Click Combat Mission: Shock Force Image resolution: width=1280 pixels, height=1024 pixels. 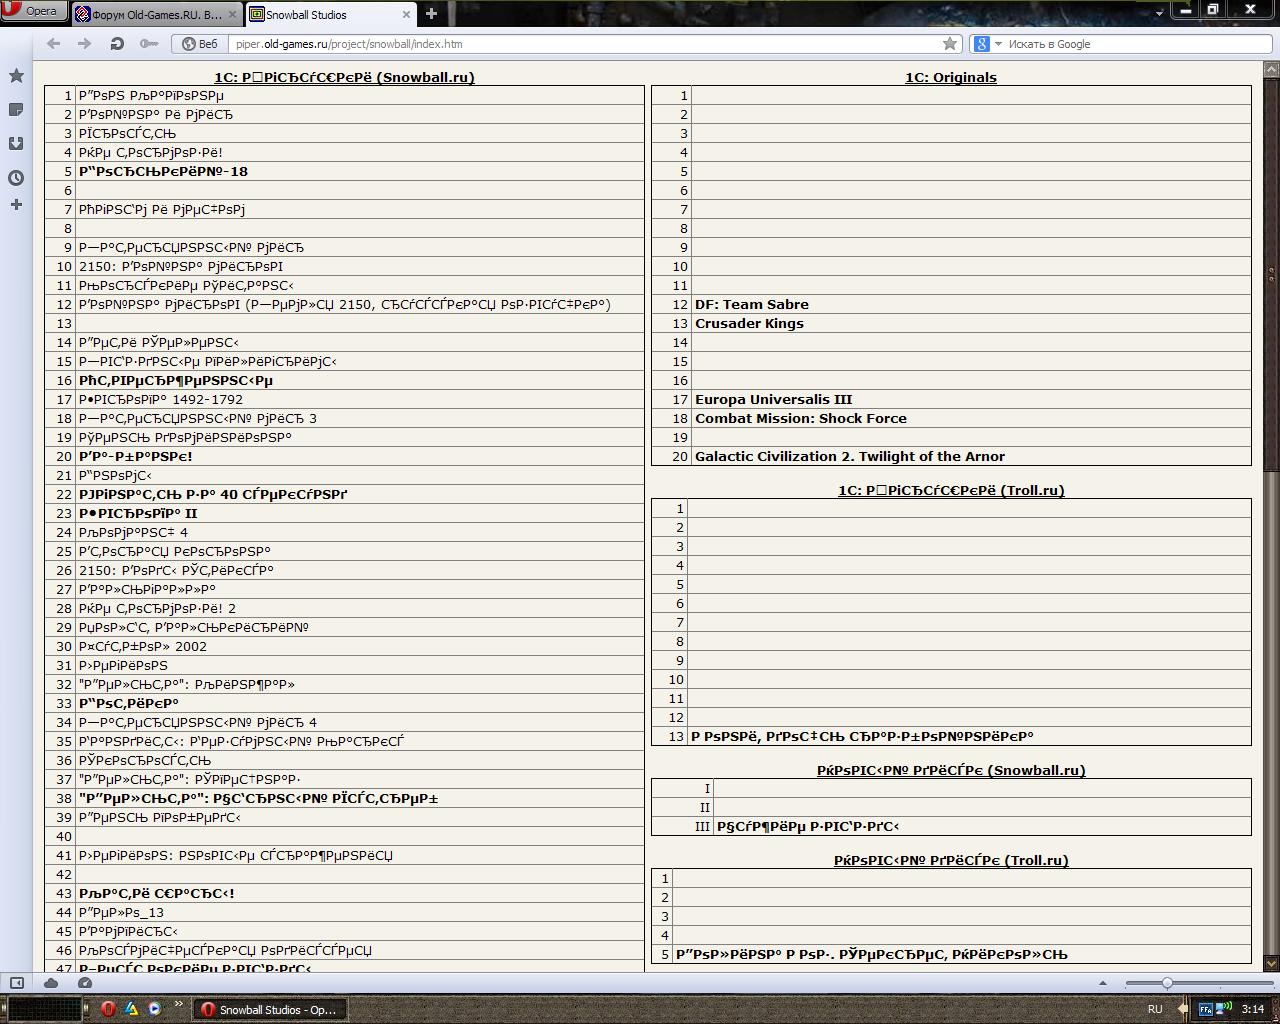click(801, 418)
